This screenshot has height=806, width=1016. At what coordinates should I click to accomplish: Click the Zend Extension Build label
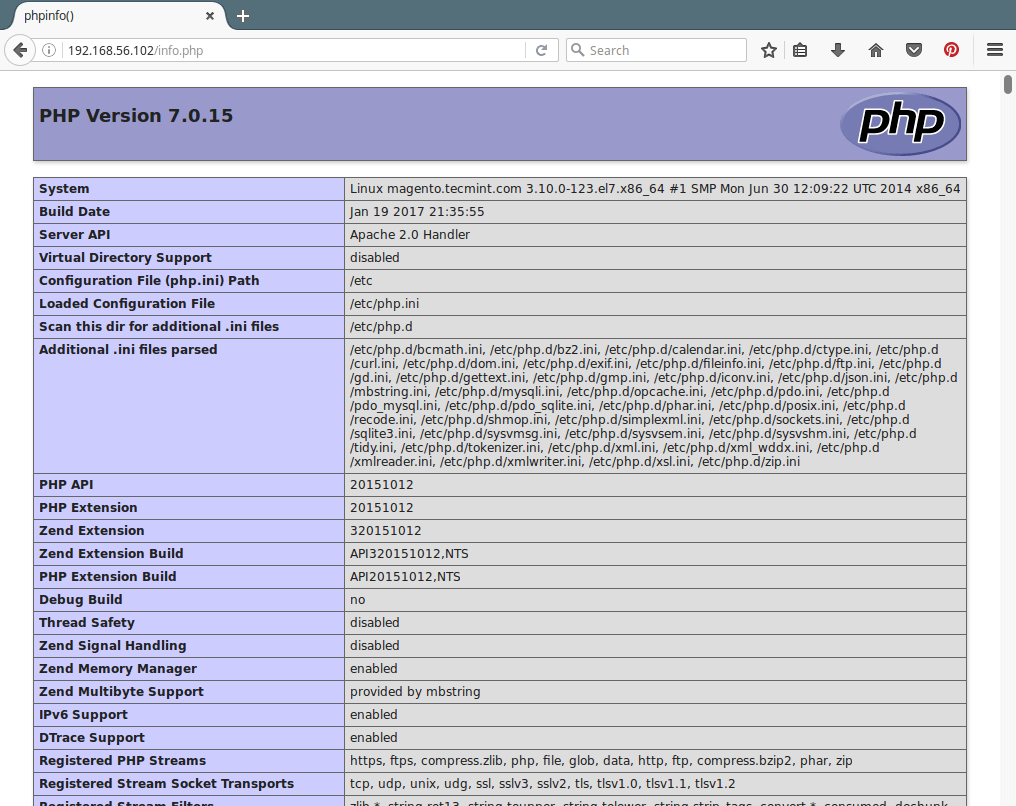tap(111, 554)
